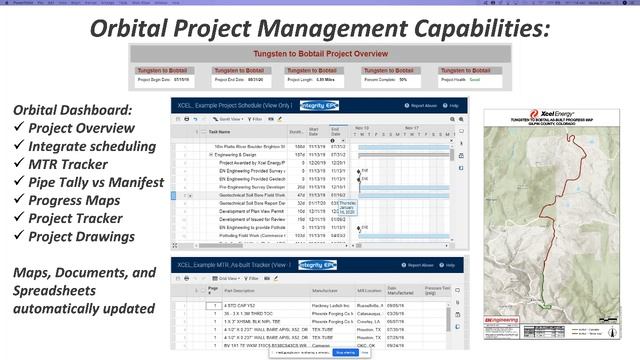
Task: Open Grid View dropdown in MTR Tracker
Action: (226, 278)
